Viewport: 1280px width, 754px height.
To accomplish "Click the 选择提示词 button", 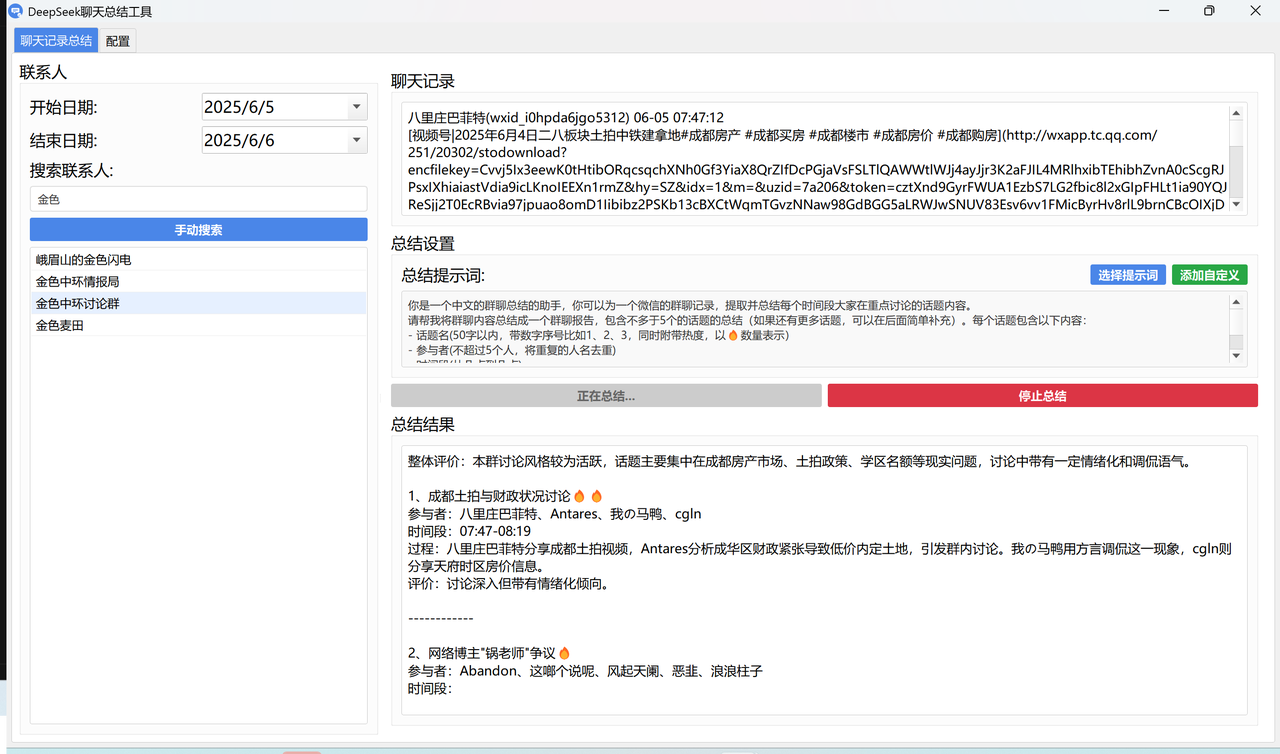I will [1128, 275].
